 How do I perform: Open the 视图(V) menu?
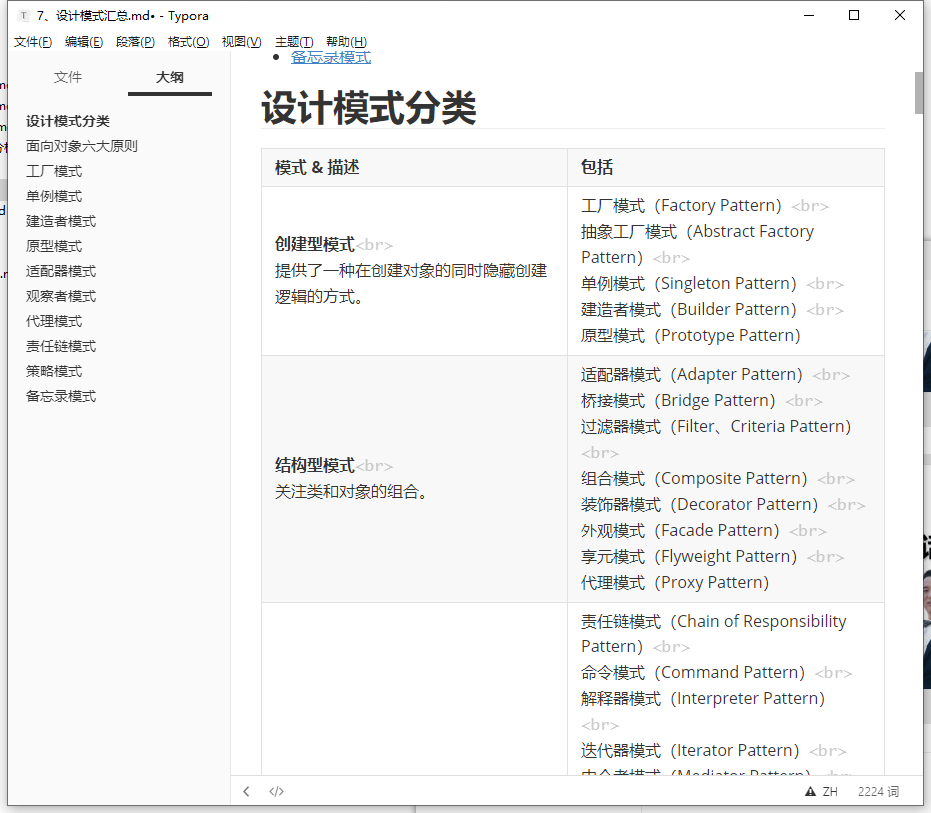(x=242, y=42)
